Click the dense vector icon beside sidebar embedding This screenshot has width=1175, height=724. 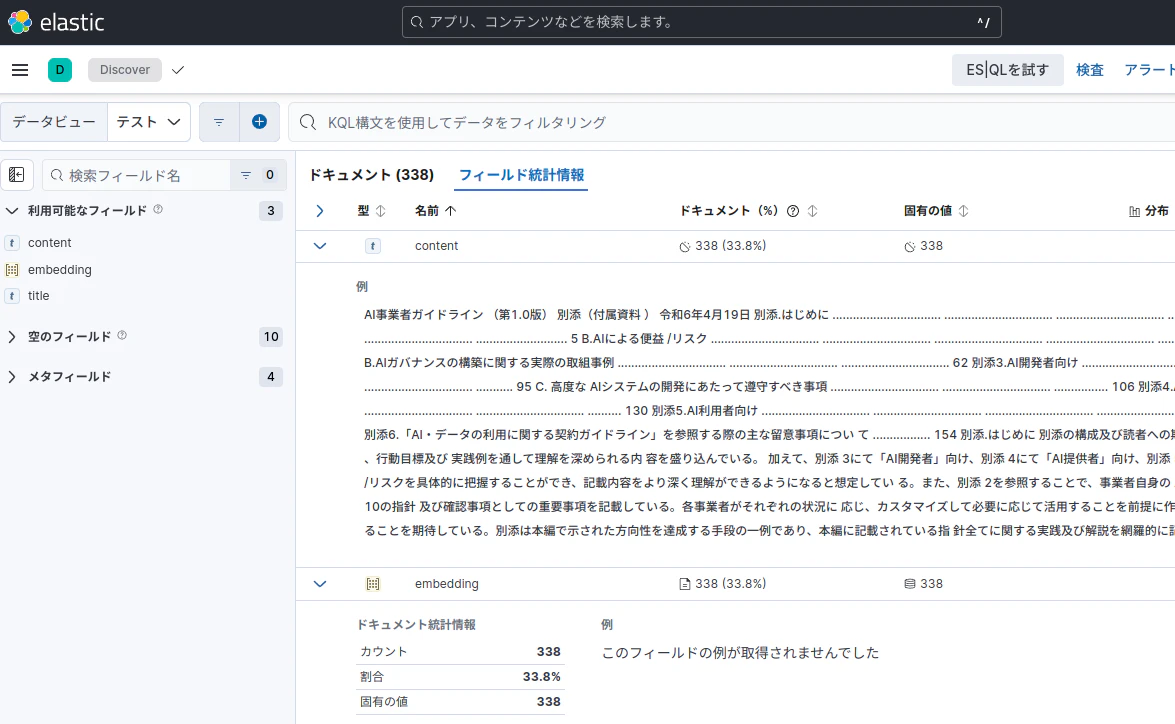(x=12, y=270)
